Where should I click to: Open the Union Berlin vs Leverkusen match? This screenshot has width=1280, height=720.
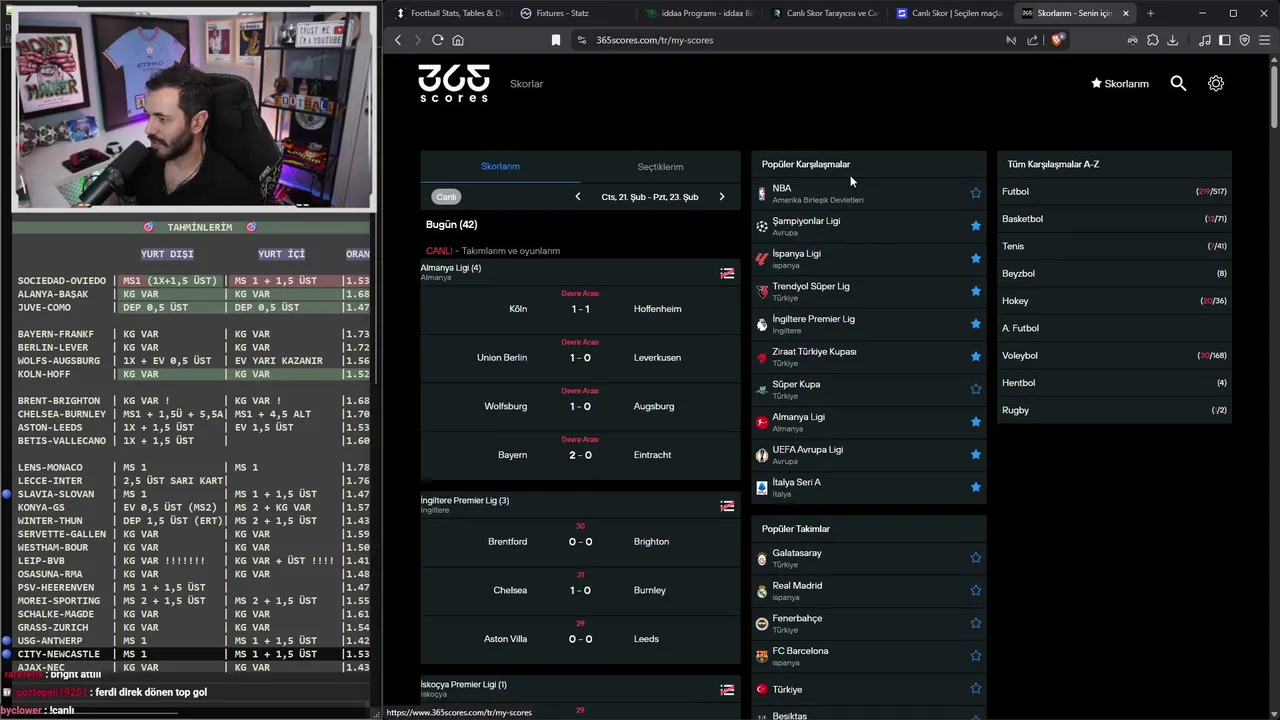pos(580,357)
